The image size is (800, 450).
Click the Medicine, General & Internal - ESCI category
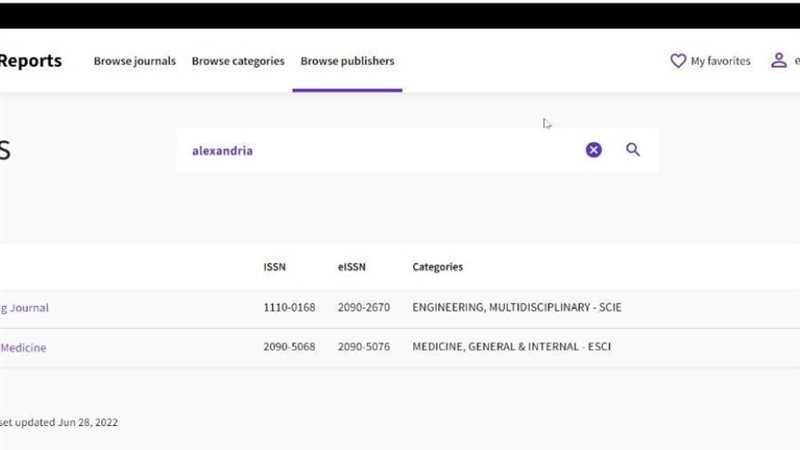pyautogui.click(x=511, y=348)
